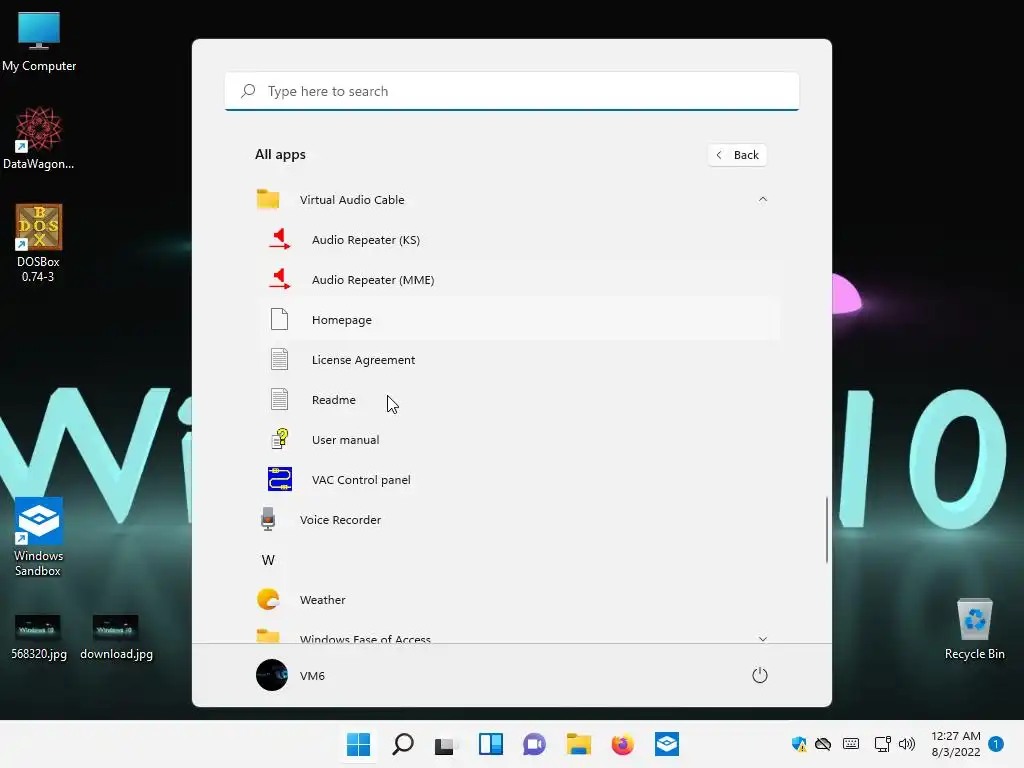The width and height of the screenshot is (1024, 768).
Task: Click the Windows Start button on taskbar
Action: point(359,744)
